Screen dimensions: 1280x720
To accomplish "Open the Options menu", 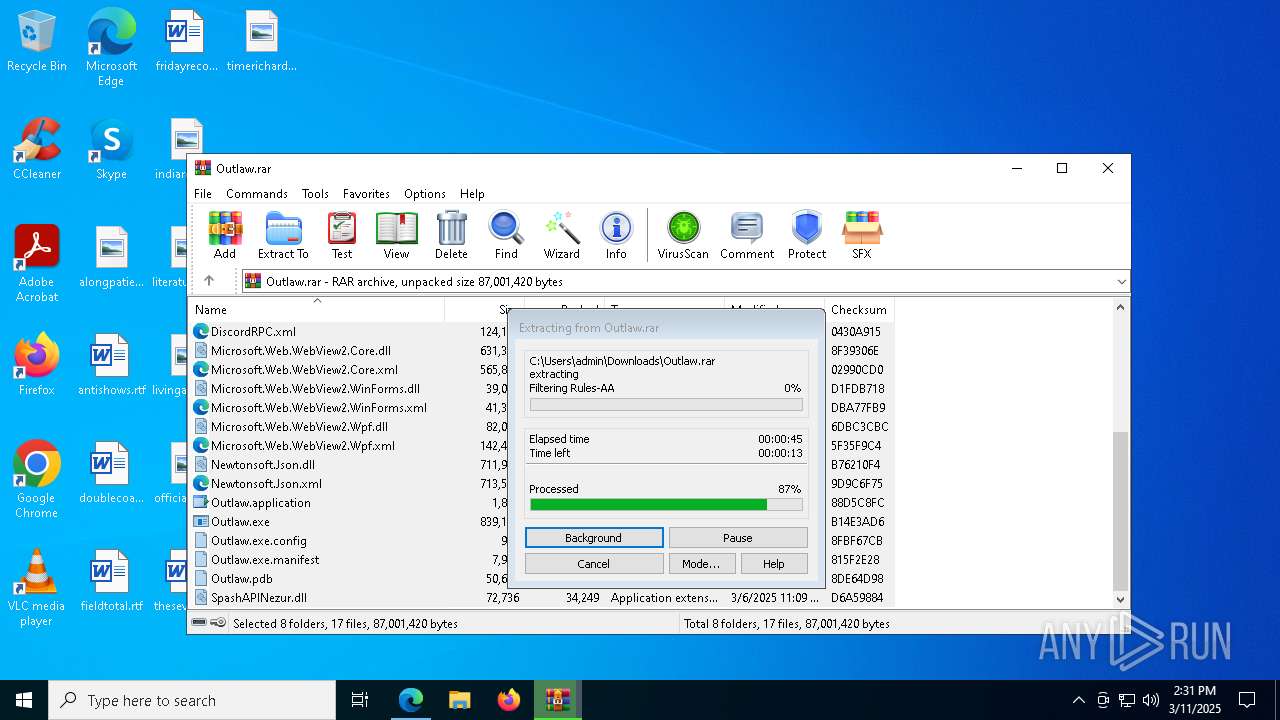I will click(x=425, y=194).
